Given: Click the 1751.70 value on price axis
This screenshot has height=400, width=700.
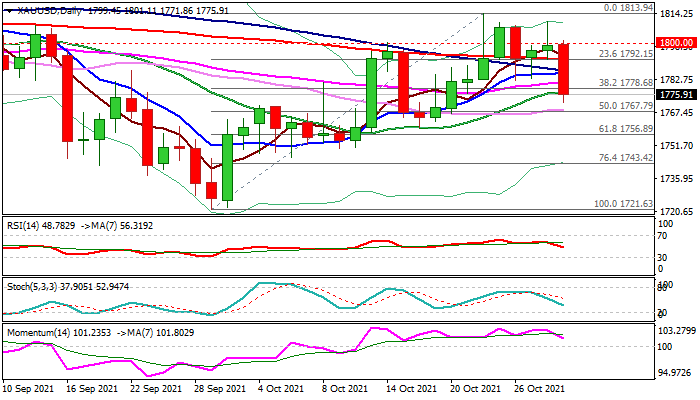Looking at the screenshot, I should tap(677, 146).
